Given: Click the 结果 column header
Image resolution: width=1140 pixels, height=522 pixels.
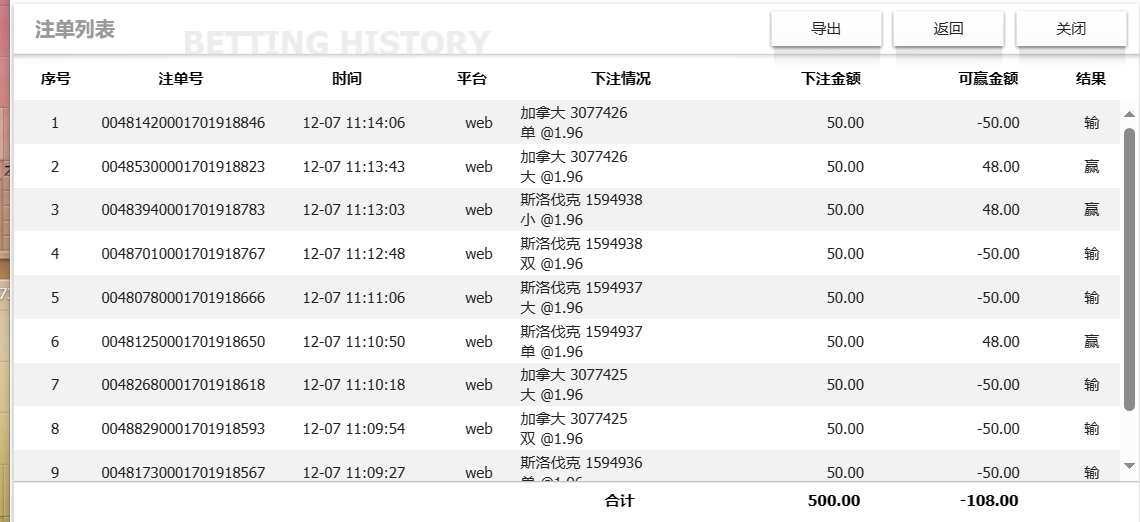Looking at the screenshot, I should point(1090,79).
